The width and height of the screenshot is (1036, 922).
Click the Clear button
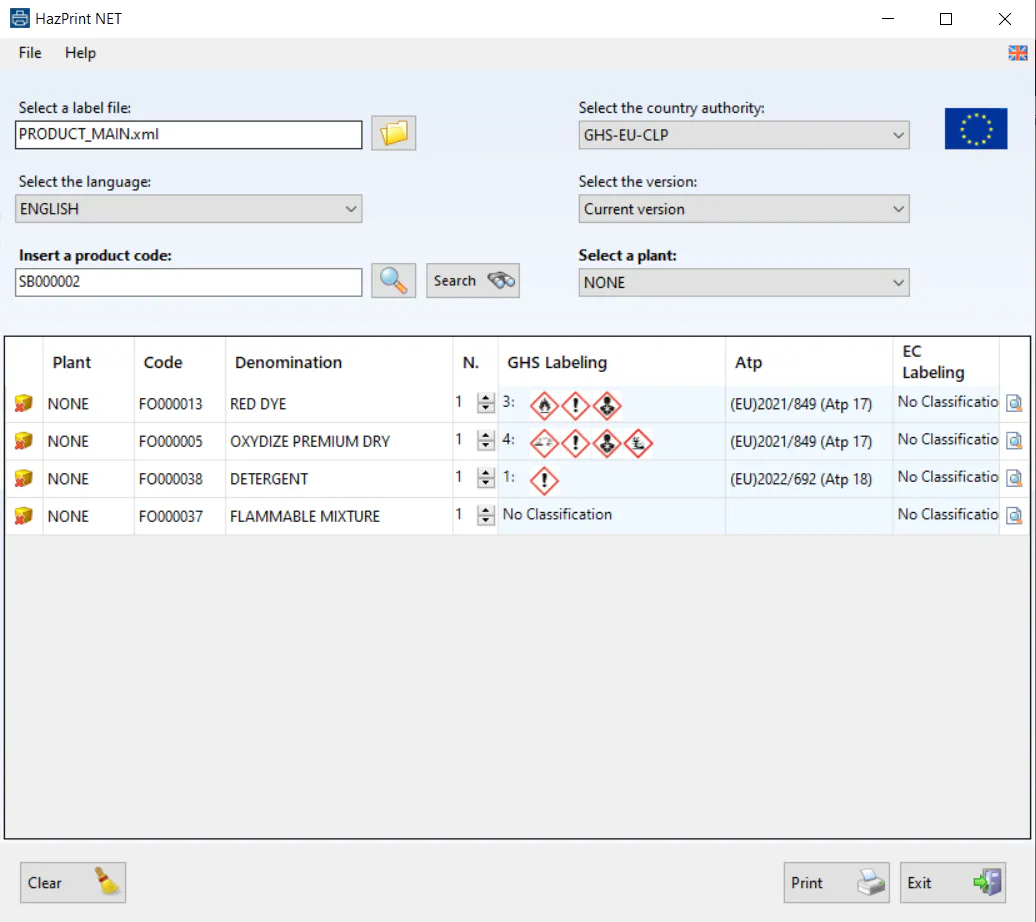73,882
